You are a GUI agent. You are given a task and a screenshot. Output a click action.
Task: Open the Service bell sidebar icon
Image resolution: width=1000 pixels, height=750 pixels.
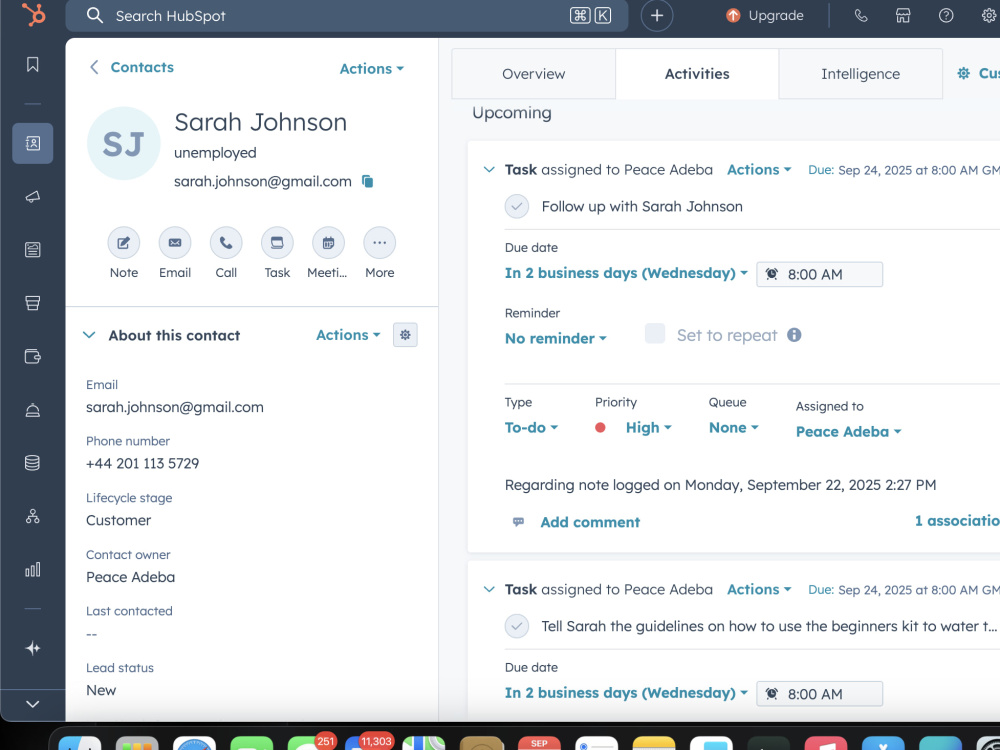(x=33, y=409)
